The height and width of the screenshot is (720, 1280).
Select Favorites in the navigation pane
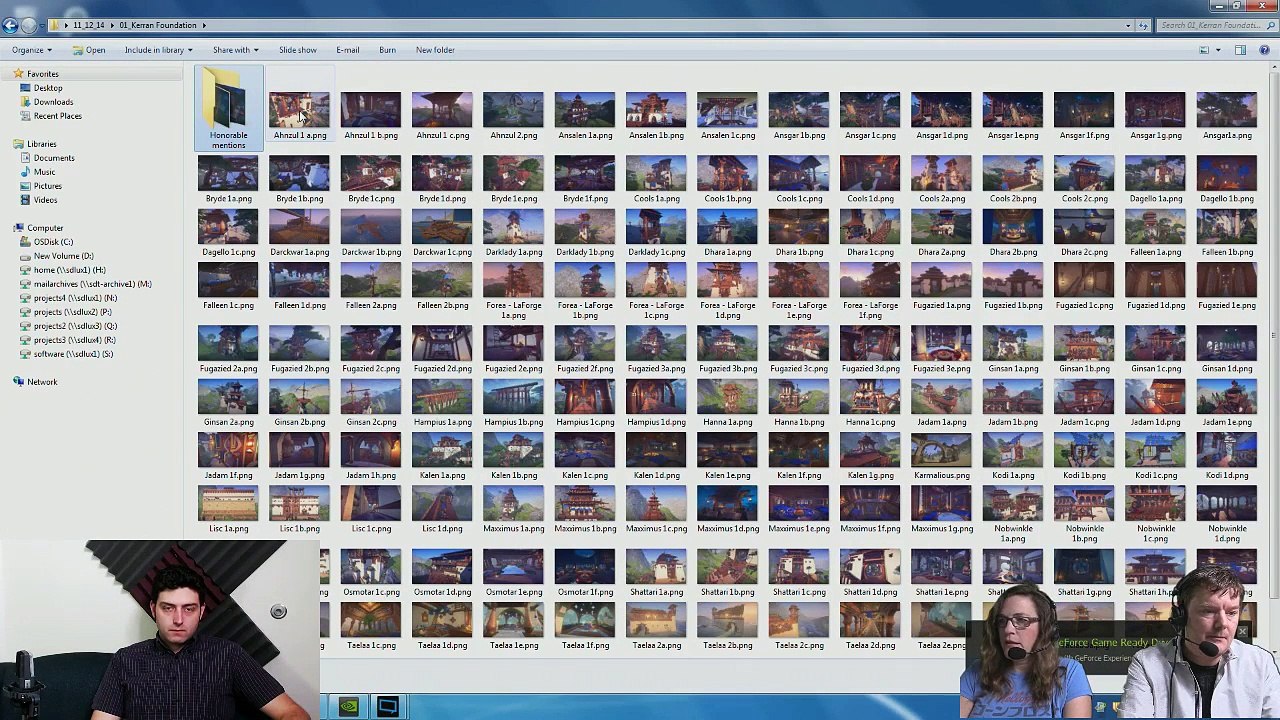pyautogui.click(x=43, y=74)
